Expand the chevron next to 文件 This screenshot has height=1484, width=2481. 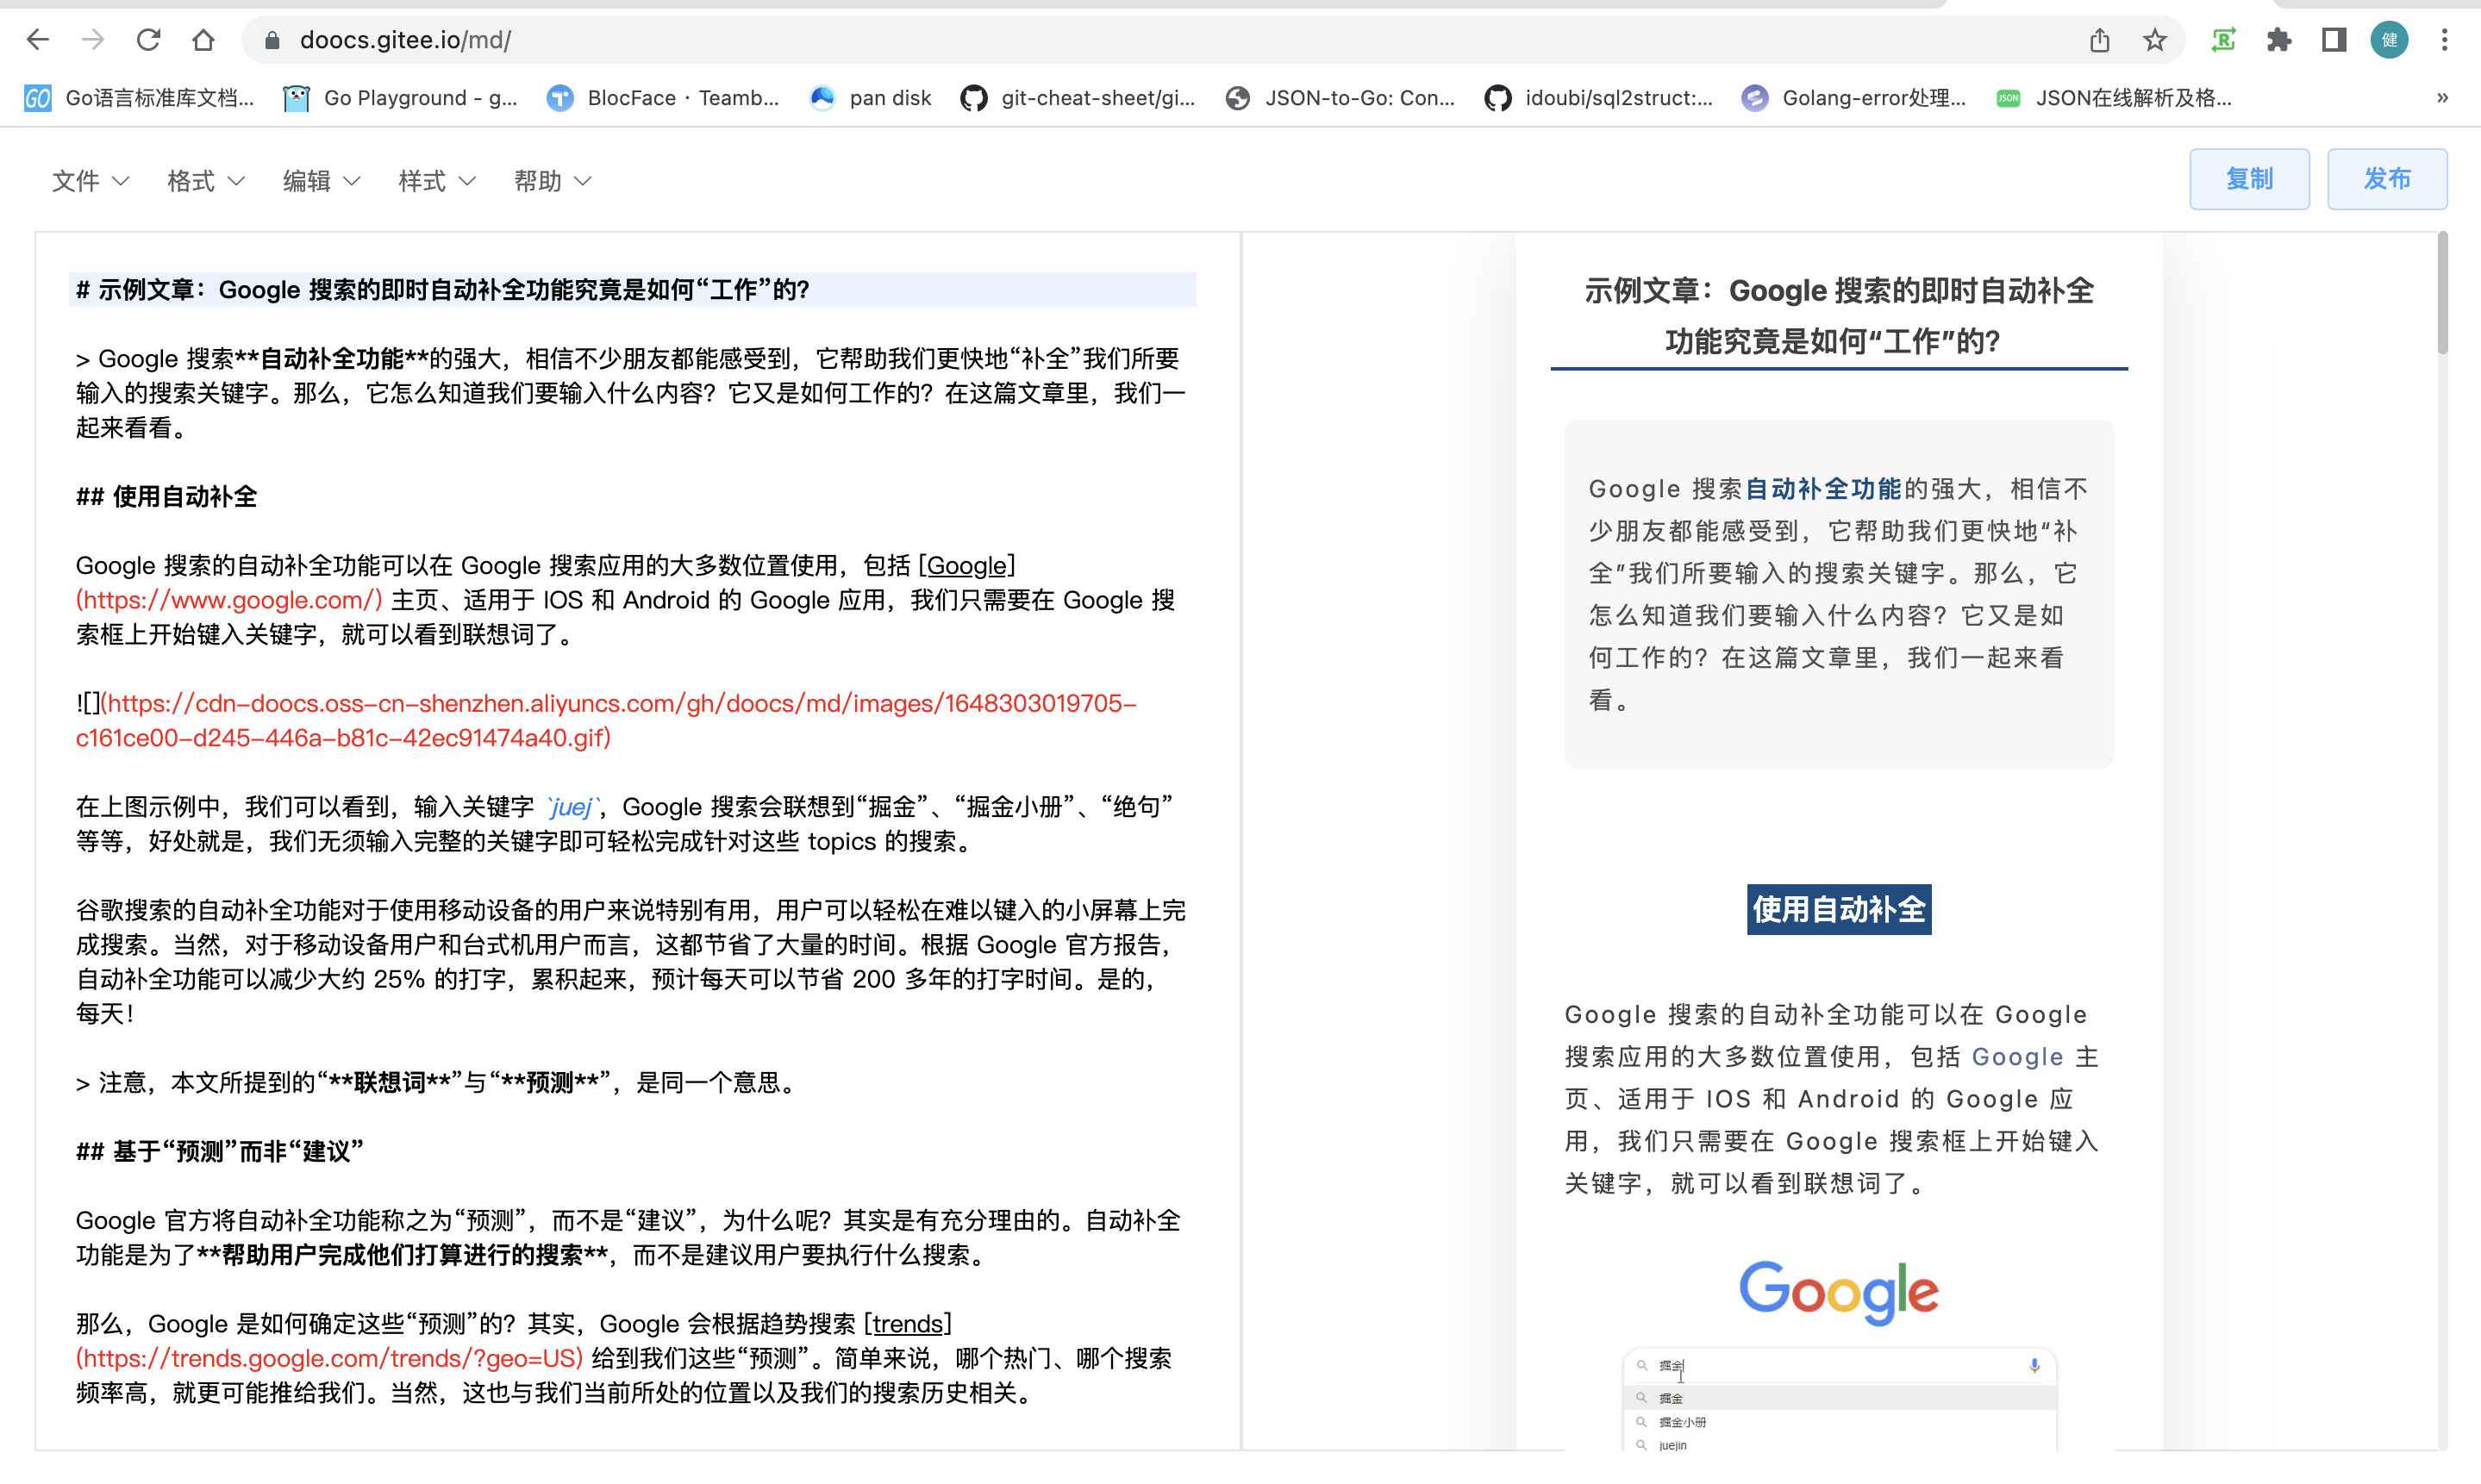point(121,182)
